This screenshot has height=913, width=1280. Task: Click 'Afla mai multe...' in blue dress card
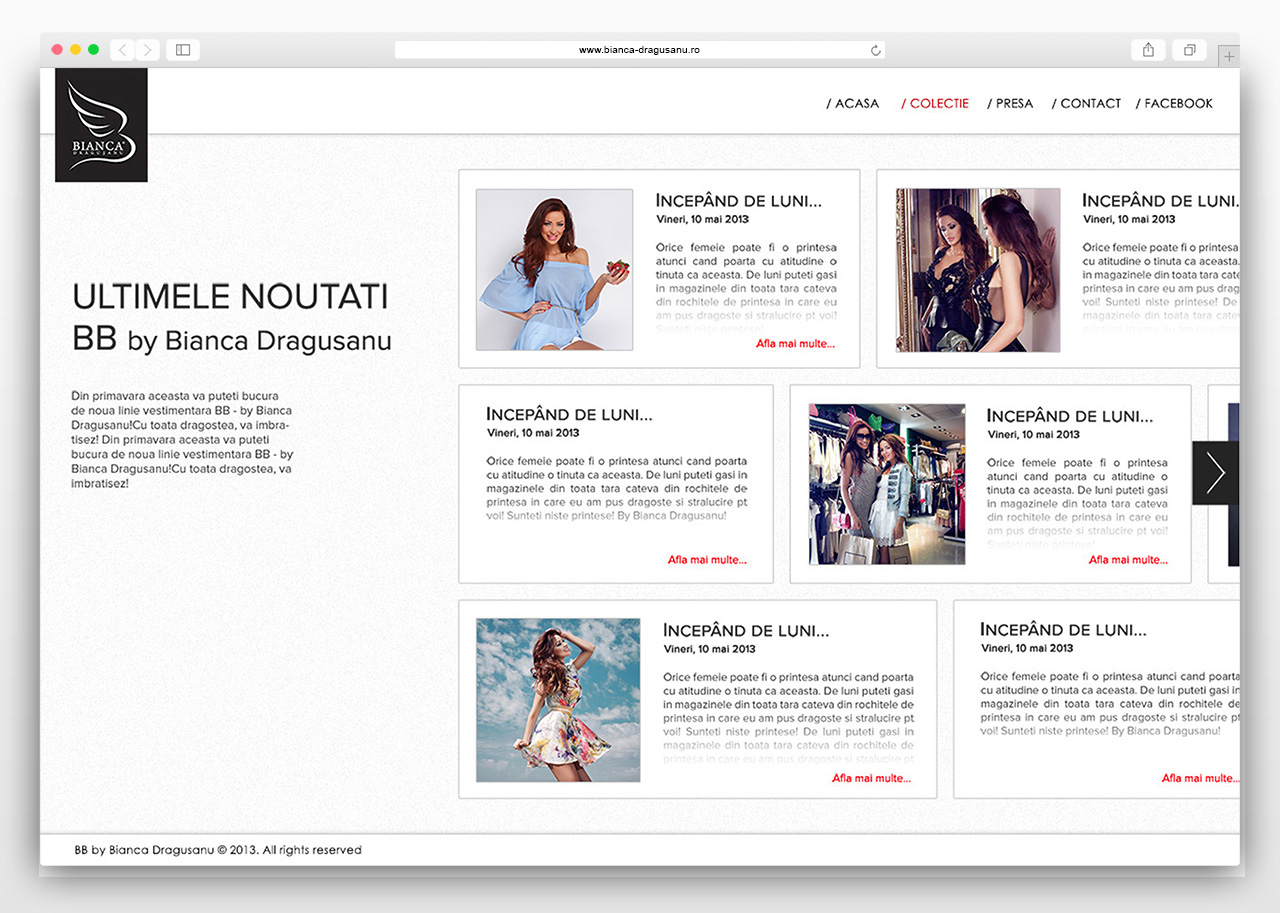[x=795, y=344]
